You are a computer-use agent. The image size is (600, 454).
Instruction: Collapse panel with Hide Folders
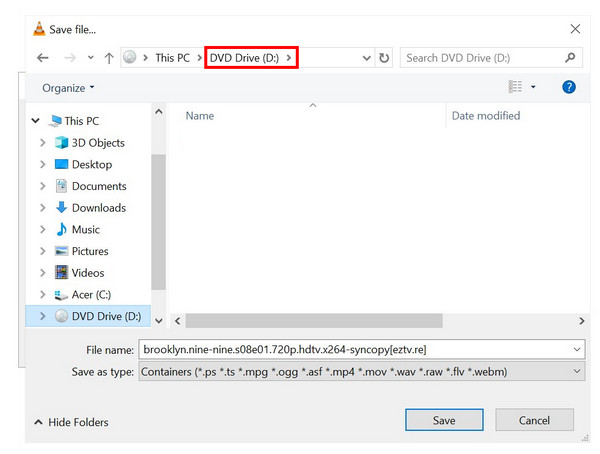(71, 422)
